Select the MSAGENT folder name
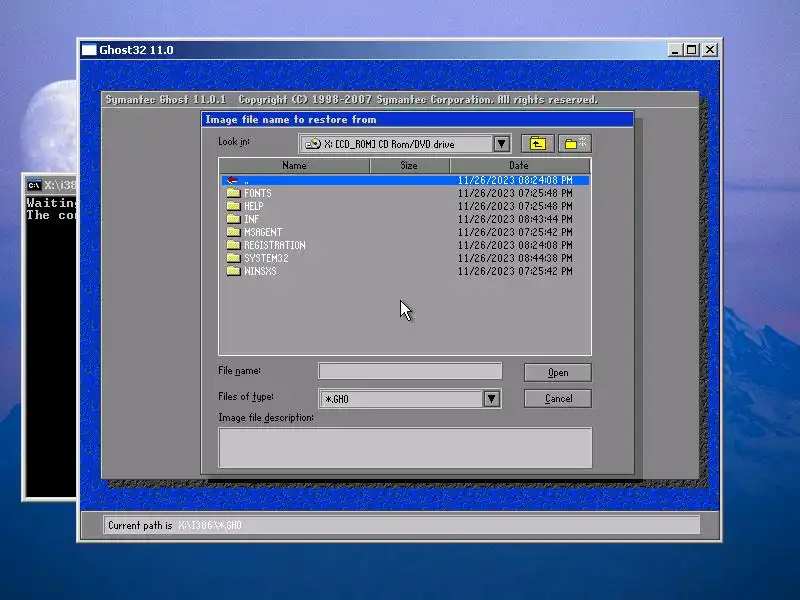The width and height of the screenshot is (800, 600). 263,232
